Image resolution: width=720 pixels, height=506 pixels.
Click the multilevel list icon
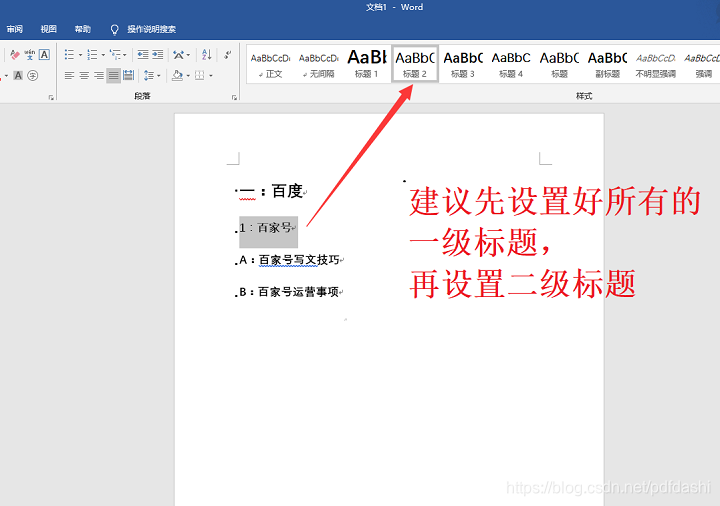pyautogui.click(x=115, y=55)
